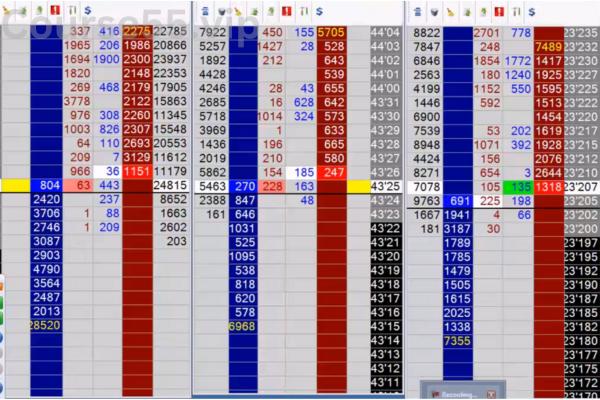Click the highlighted offer size 5705
600x400 pixels.
pyautogui.click(x=332, y=33)
